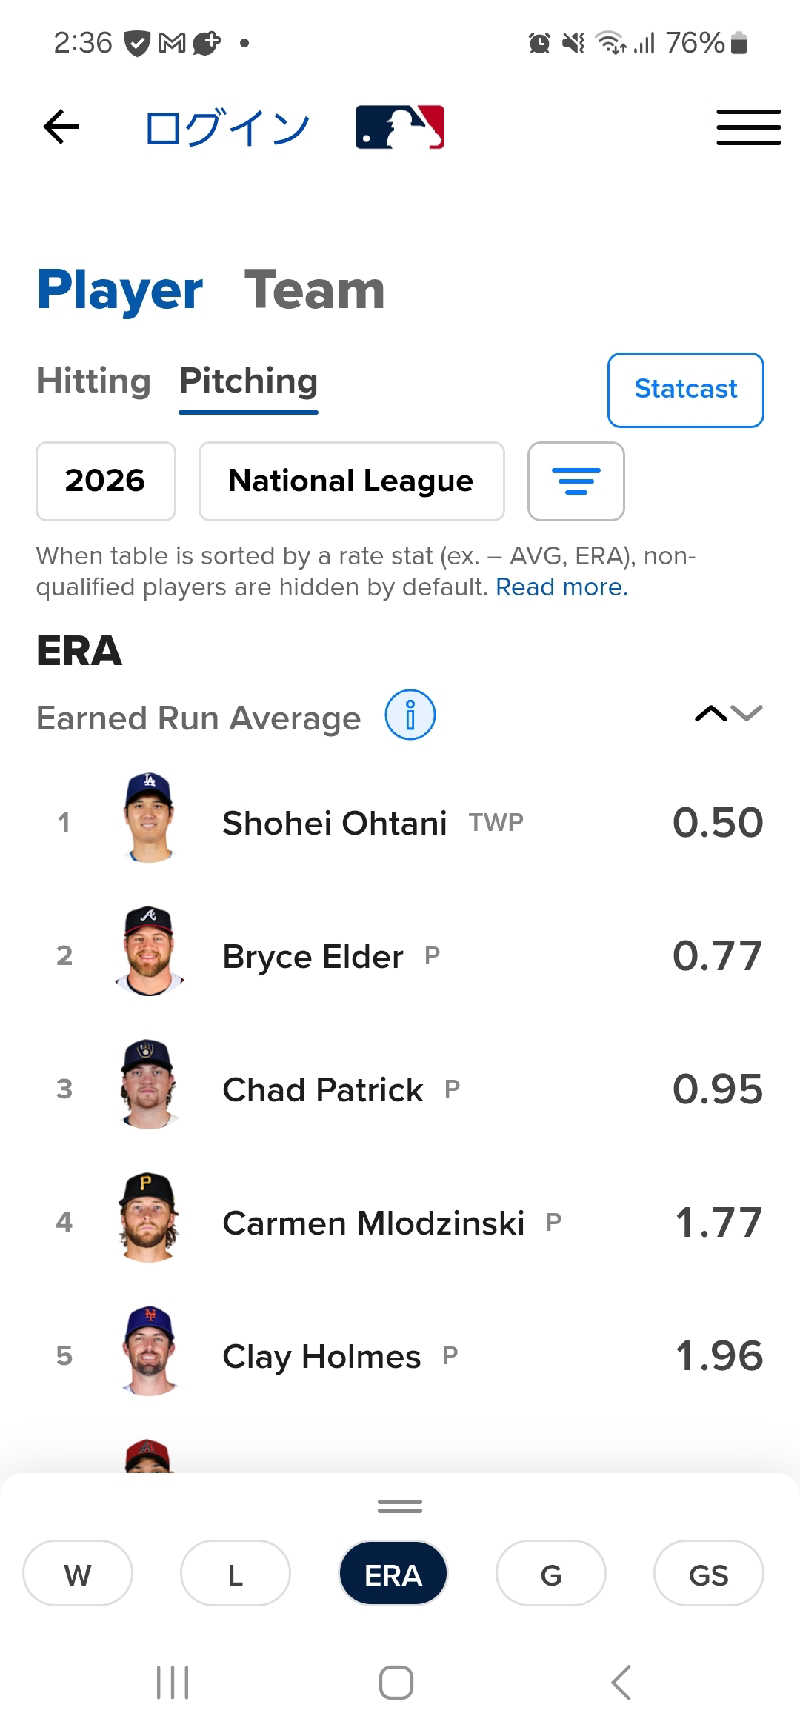
Task: Select the GS stat pill
Action: [708, 1574]
